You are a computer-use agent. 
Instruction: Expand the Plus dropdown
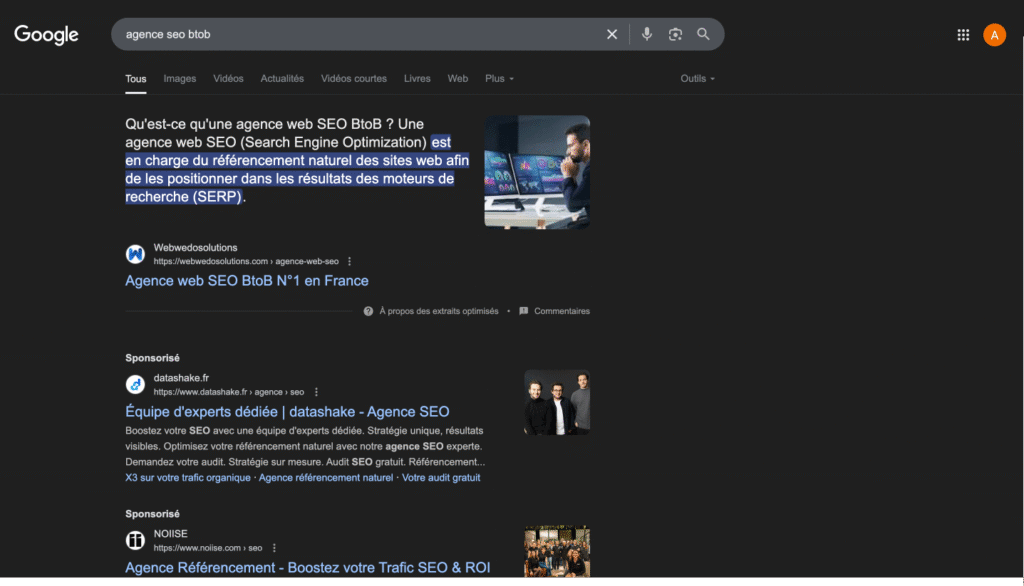pyautogui.click(x=499, y=78)
